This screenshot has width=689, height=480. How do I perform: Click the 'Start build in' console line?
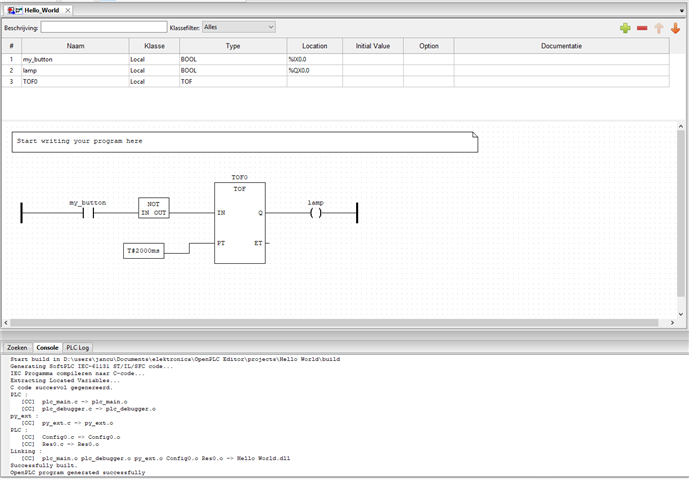pyautogui.click(x=175, y=359)
